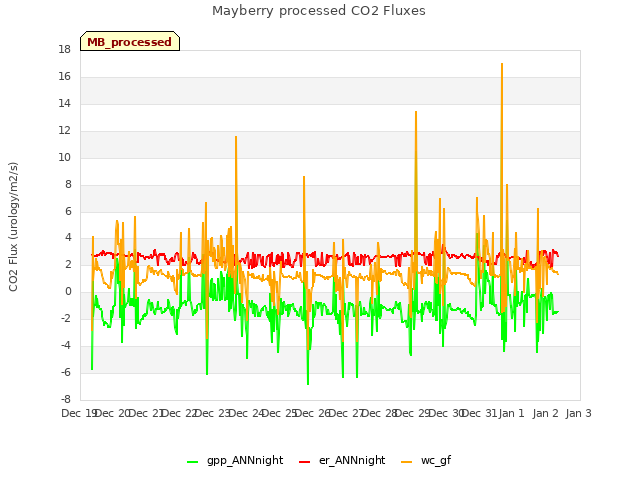Toggle the er_ANNnight legend entry
Image resolution: width=640 pixels, height=480 pixels.
(x=342, y=460)
